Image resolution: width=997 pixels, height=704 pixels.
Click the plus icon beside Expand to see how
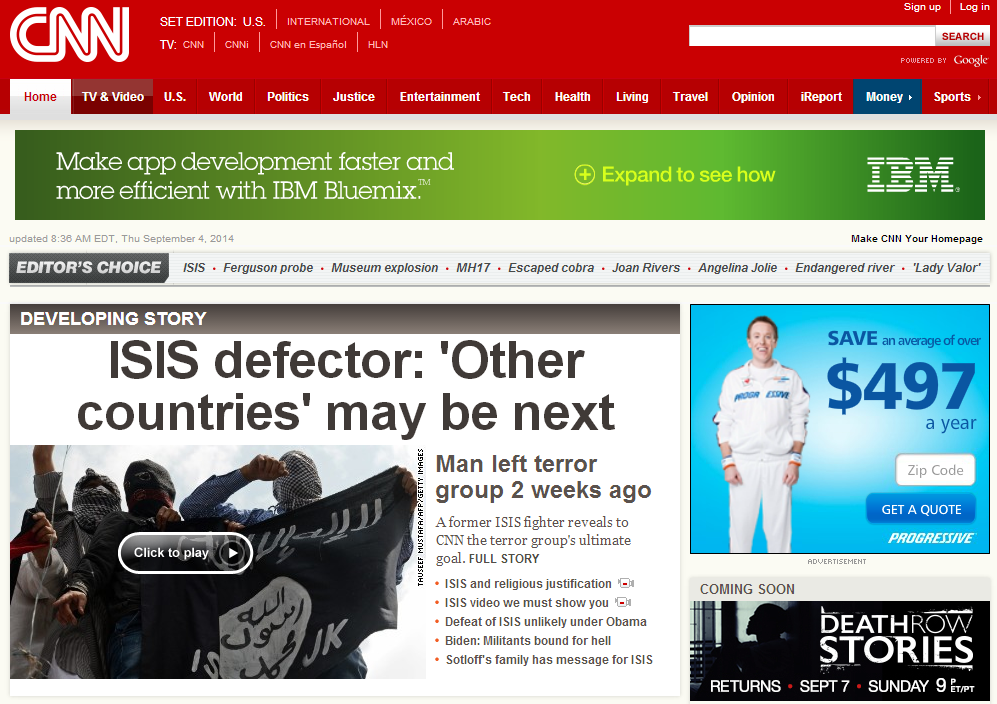[584, 174]
